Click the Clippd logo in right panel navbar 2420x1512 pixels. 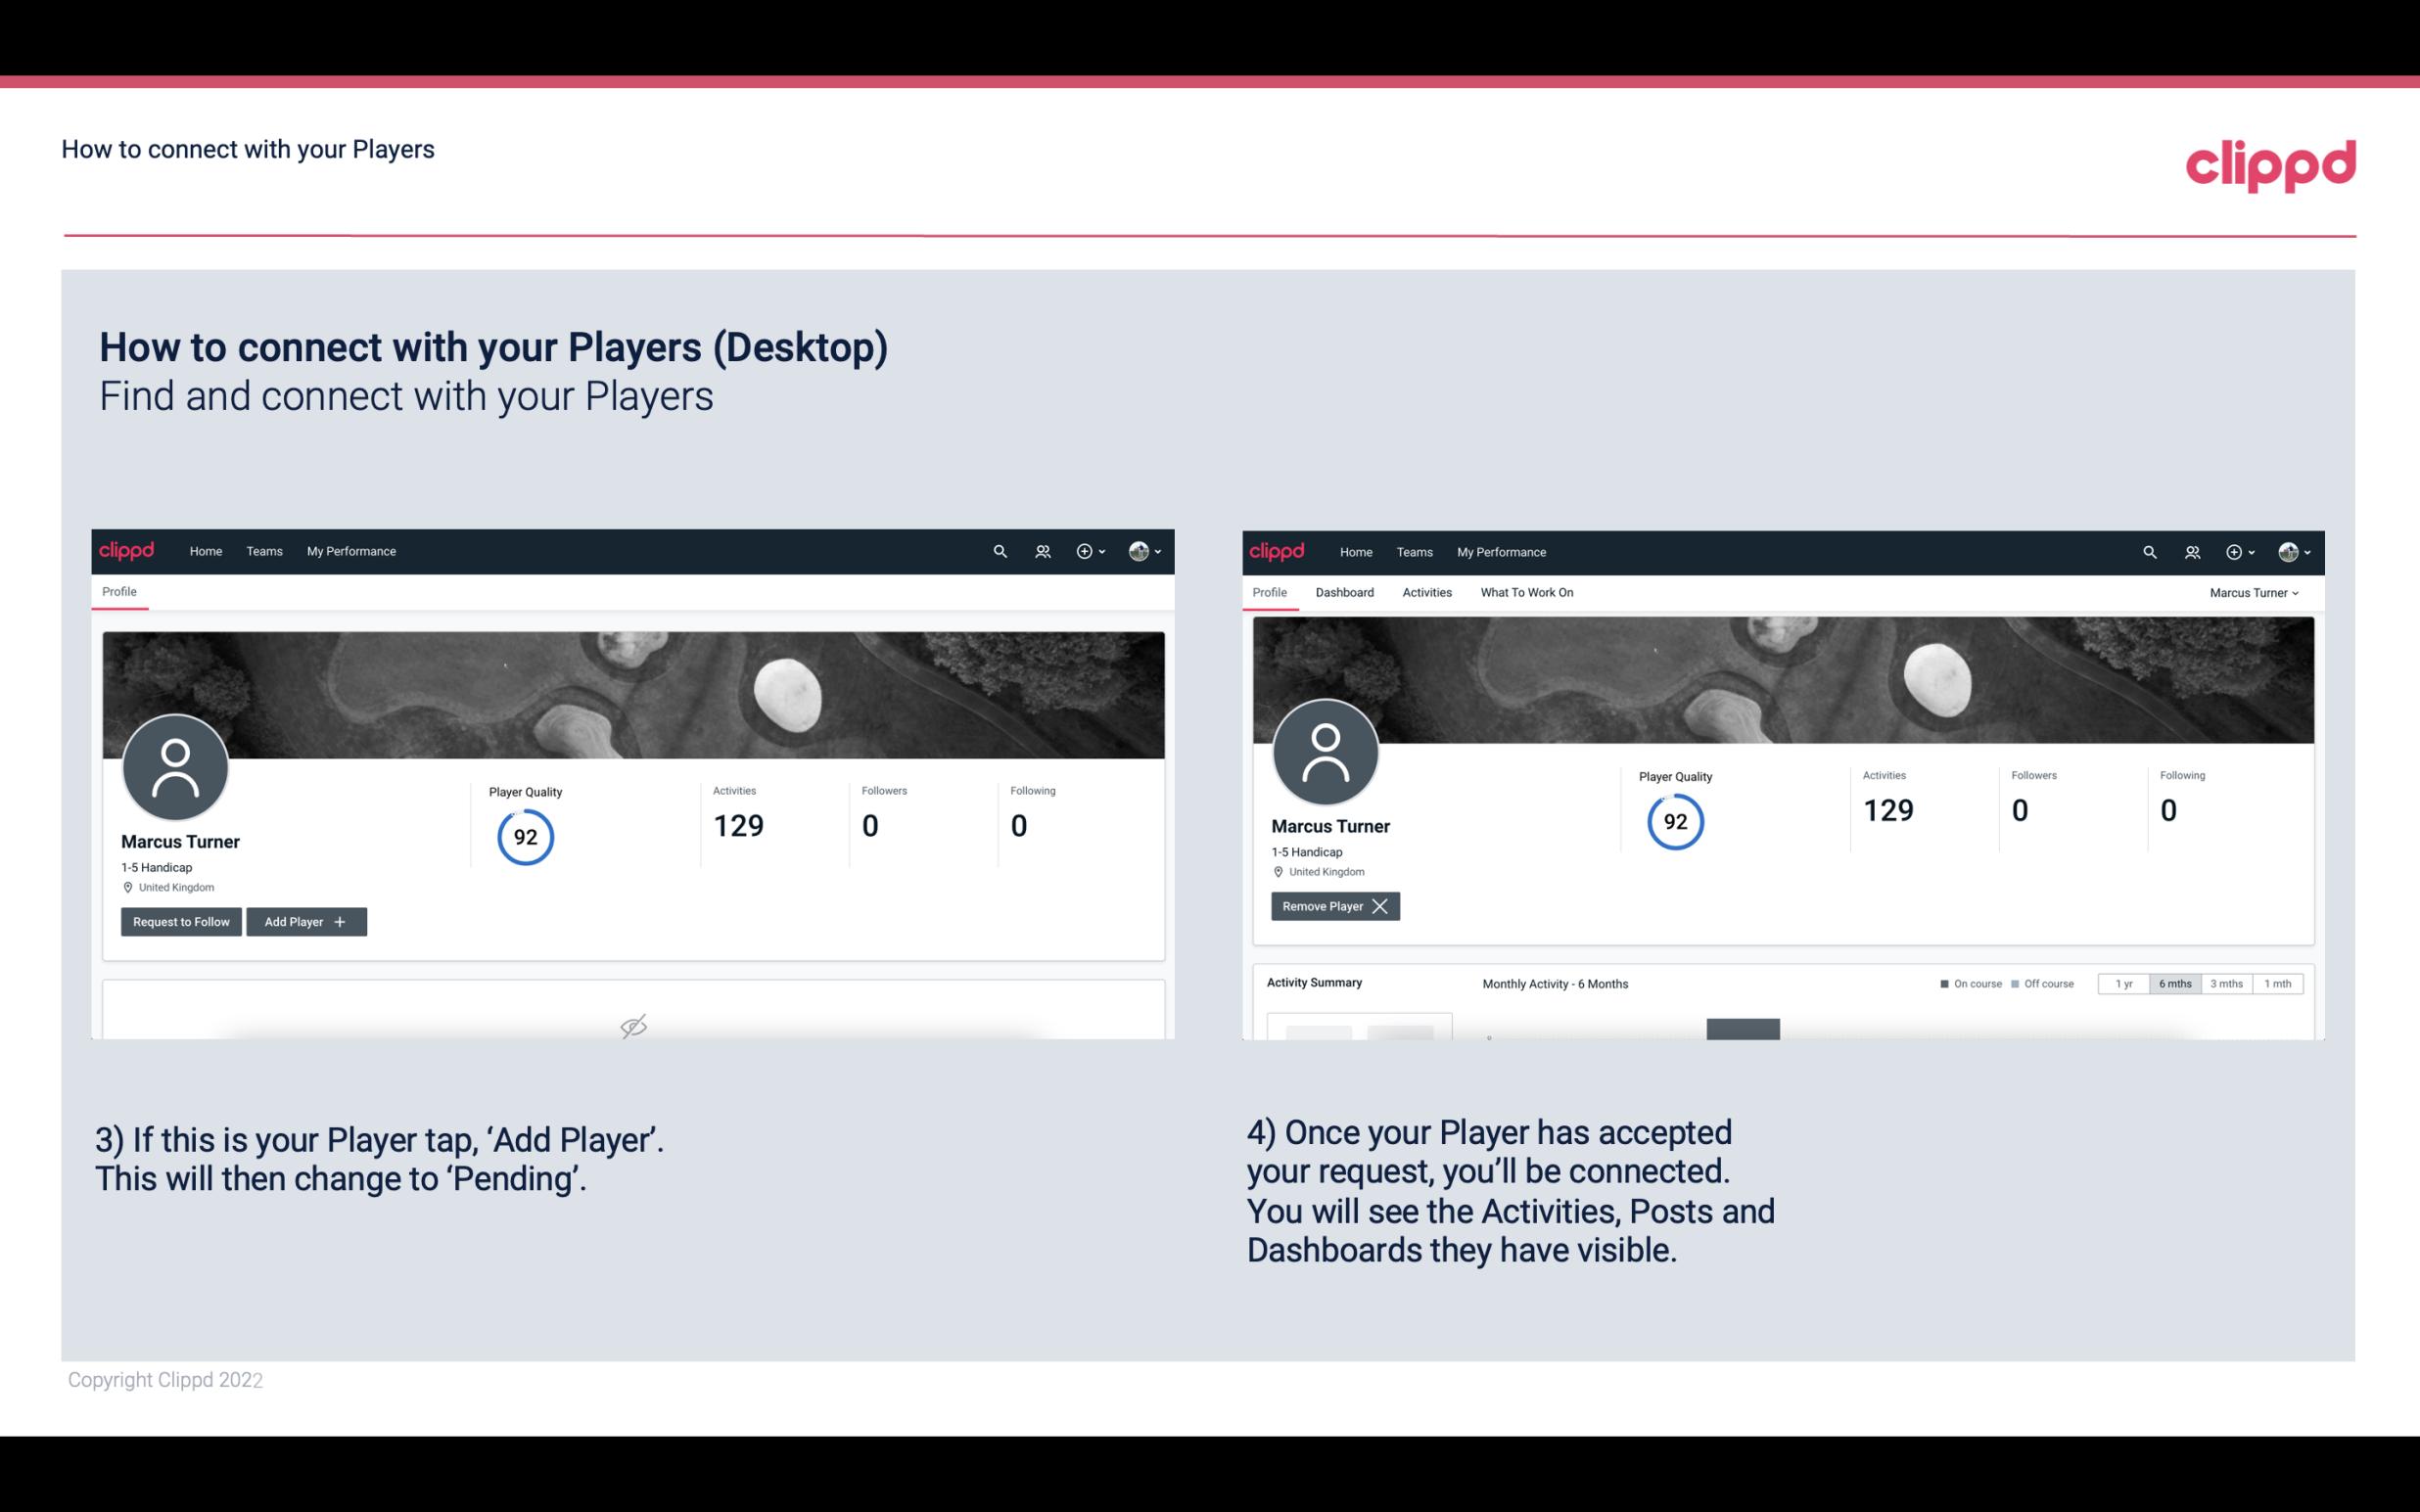(x=1278, y=552)
